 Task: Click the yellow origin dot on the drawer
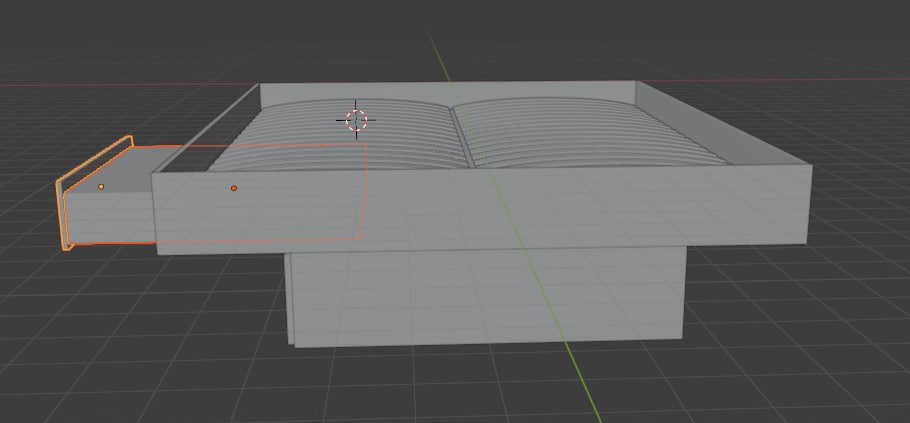point(101,187)
